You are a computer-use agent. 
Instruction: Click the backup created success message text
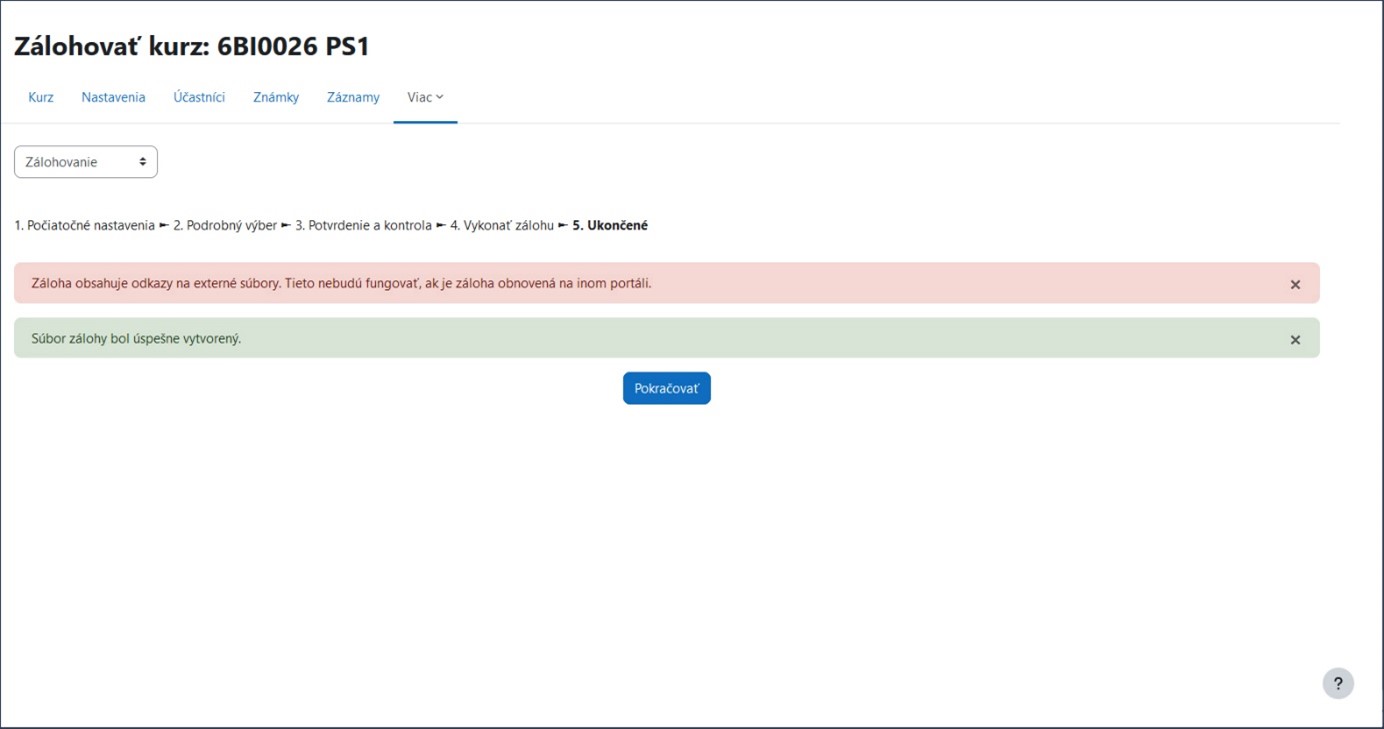pos(136,339)
